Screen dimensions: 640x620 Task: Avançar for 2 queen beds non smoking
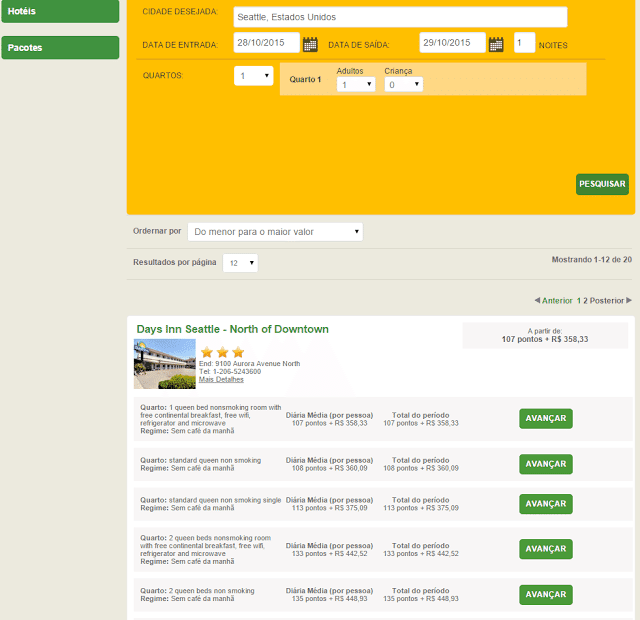click(x=546, y=595)
